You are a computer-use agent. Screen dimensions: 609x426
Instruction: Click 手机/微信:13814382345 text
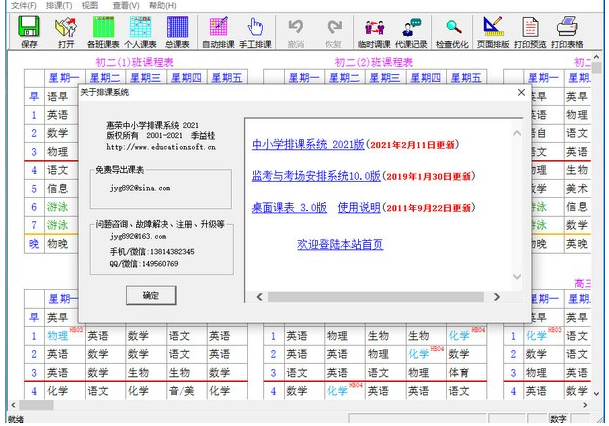[152, 252]
